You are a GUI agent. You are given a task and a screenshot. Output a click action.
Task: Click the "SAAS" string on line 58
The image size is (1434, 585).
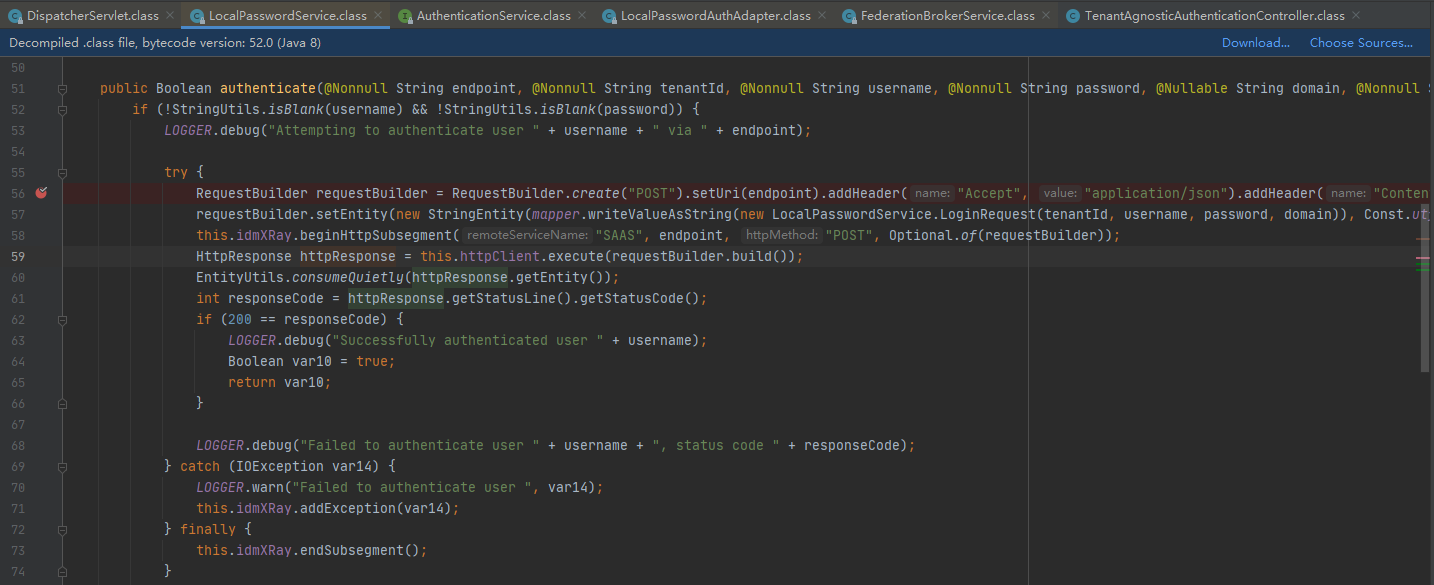(620, 235)
